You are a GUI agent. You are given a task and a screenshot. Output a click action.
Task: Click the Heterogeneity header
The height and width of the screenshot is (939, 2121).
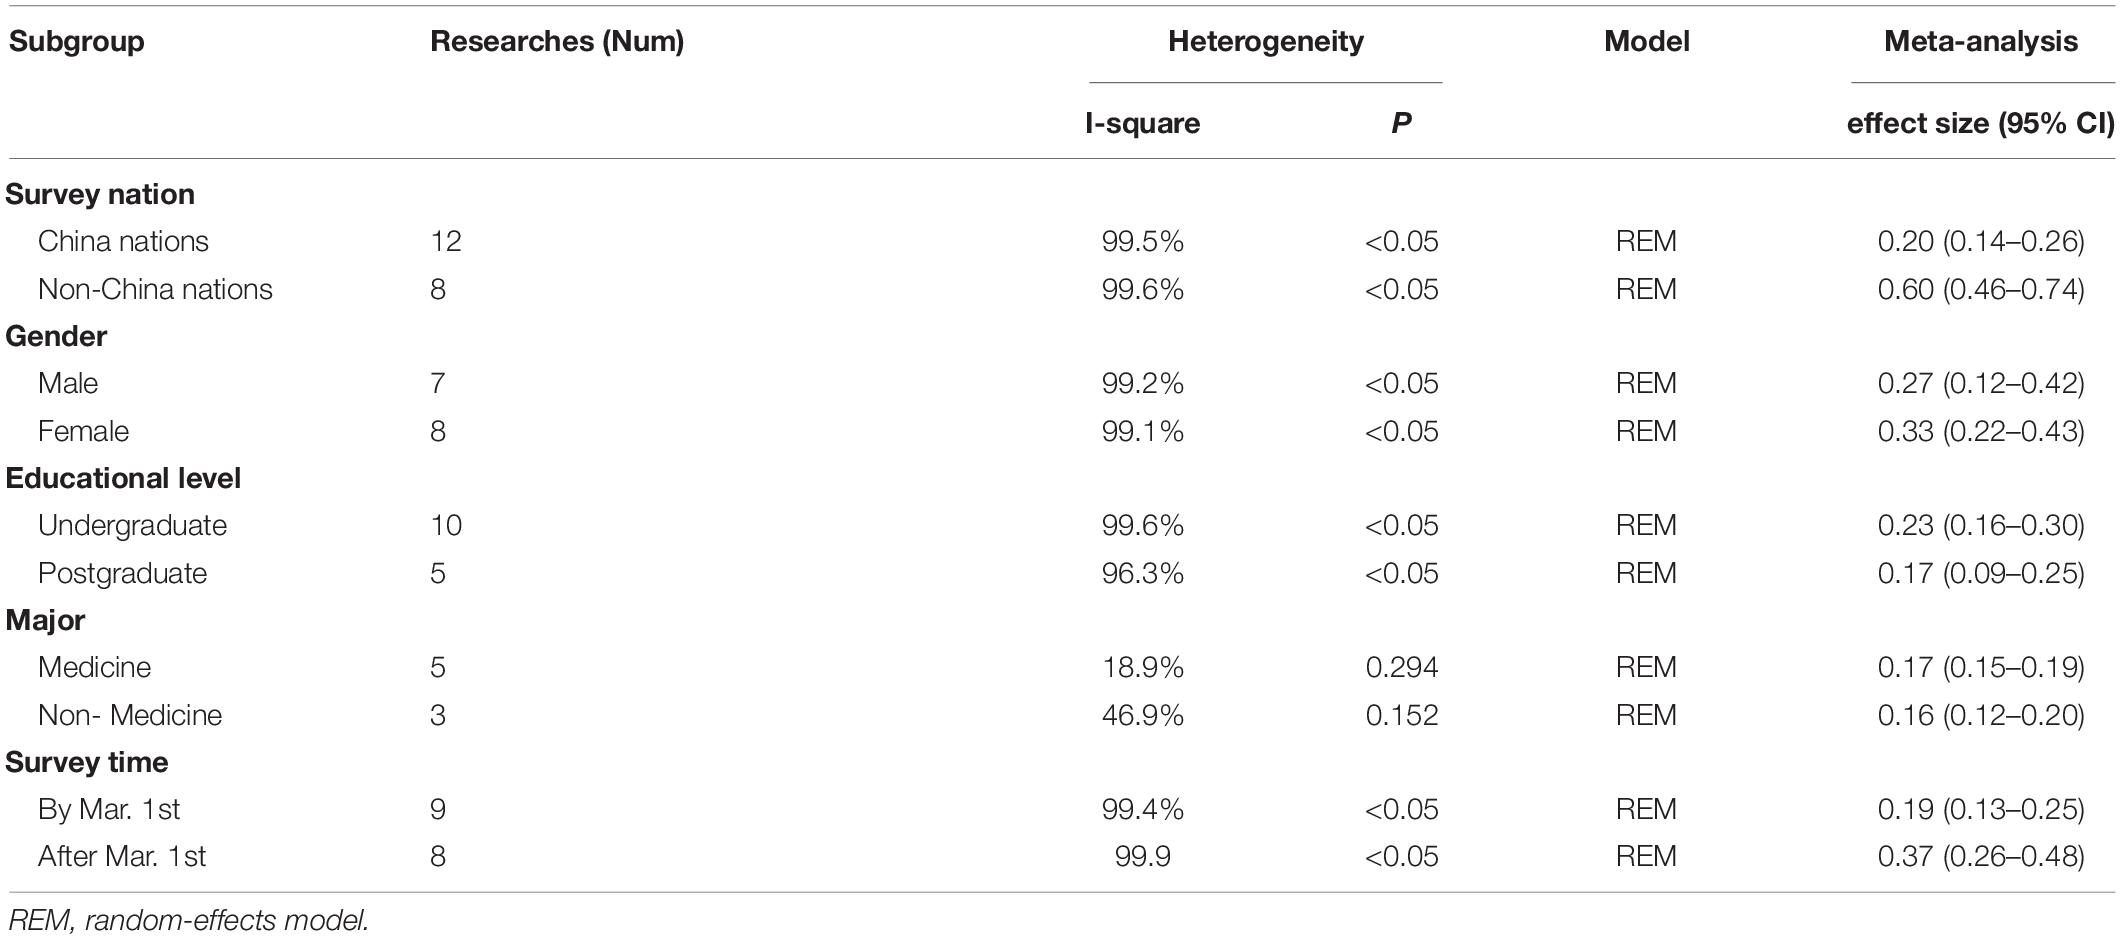click(x=1265, y=42)
